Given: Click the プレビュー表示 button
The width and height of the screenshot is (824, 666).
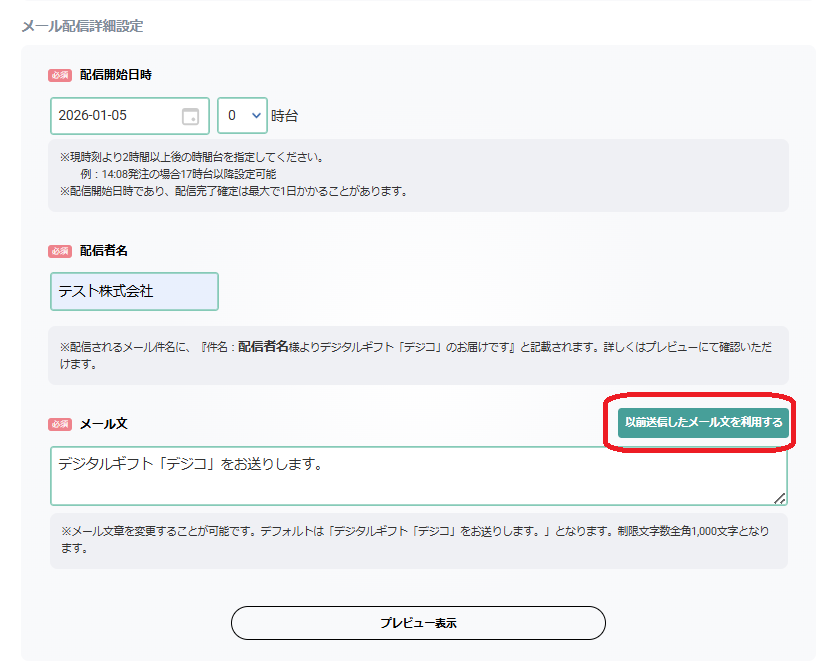Looking at the screenshot, I should [x=418, y=622].
